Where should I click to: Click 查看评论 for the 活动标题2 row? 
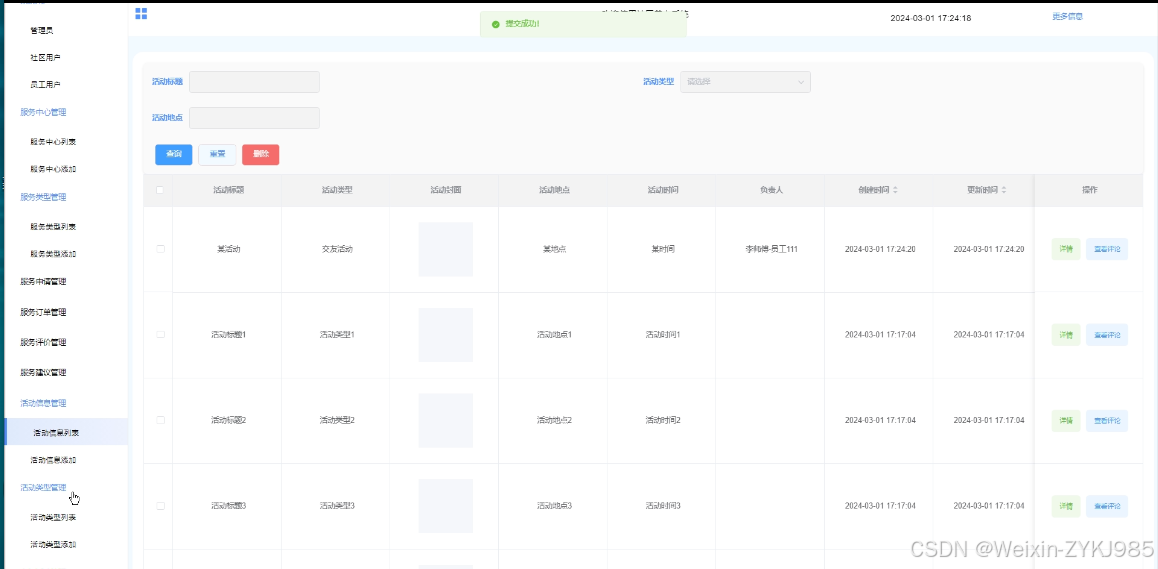click(x=1107, y=420)
